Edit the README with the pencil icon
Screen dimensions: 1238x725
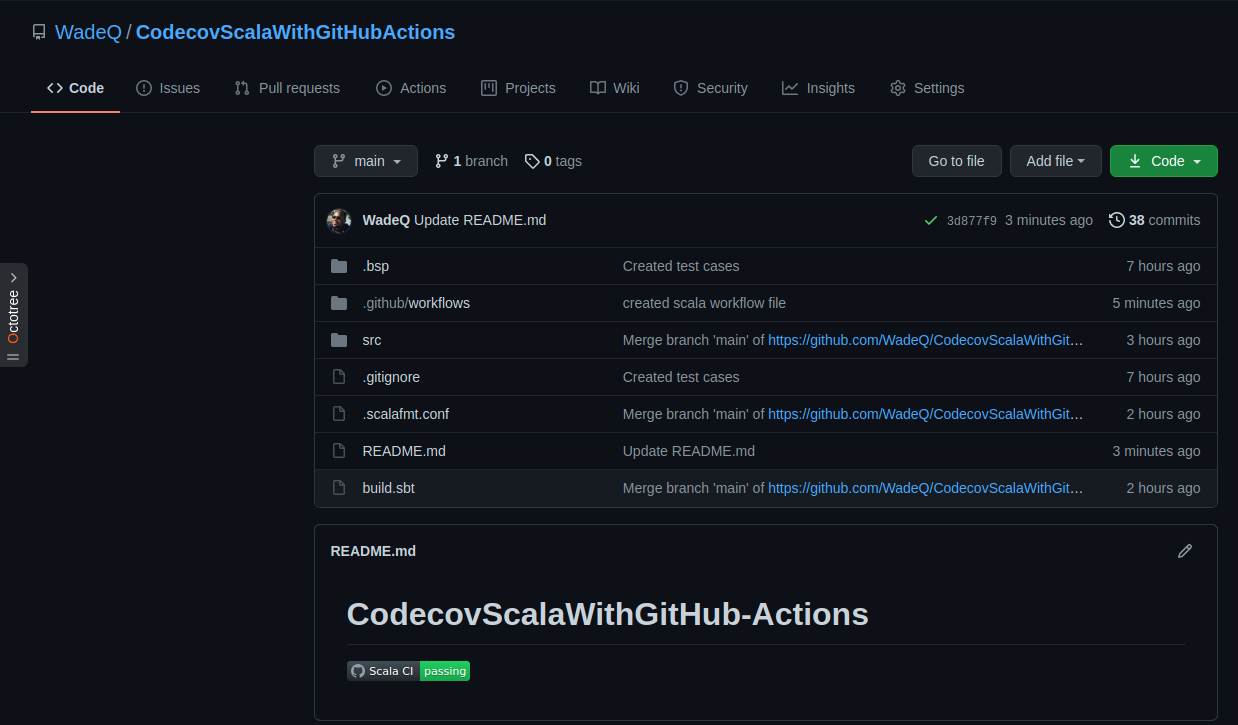(1185, 551)
